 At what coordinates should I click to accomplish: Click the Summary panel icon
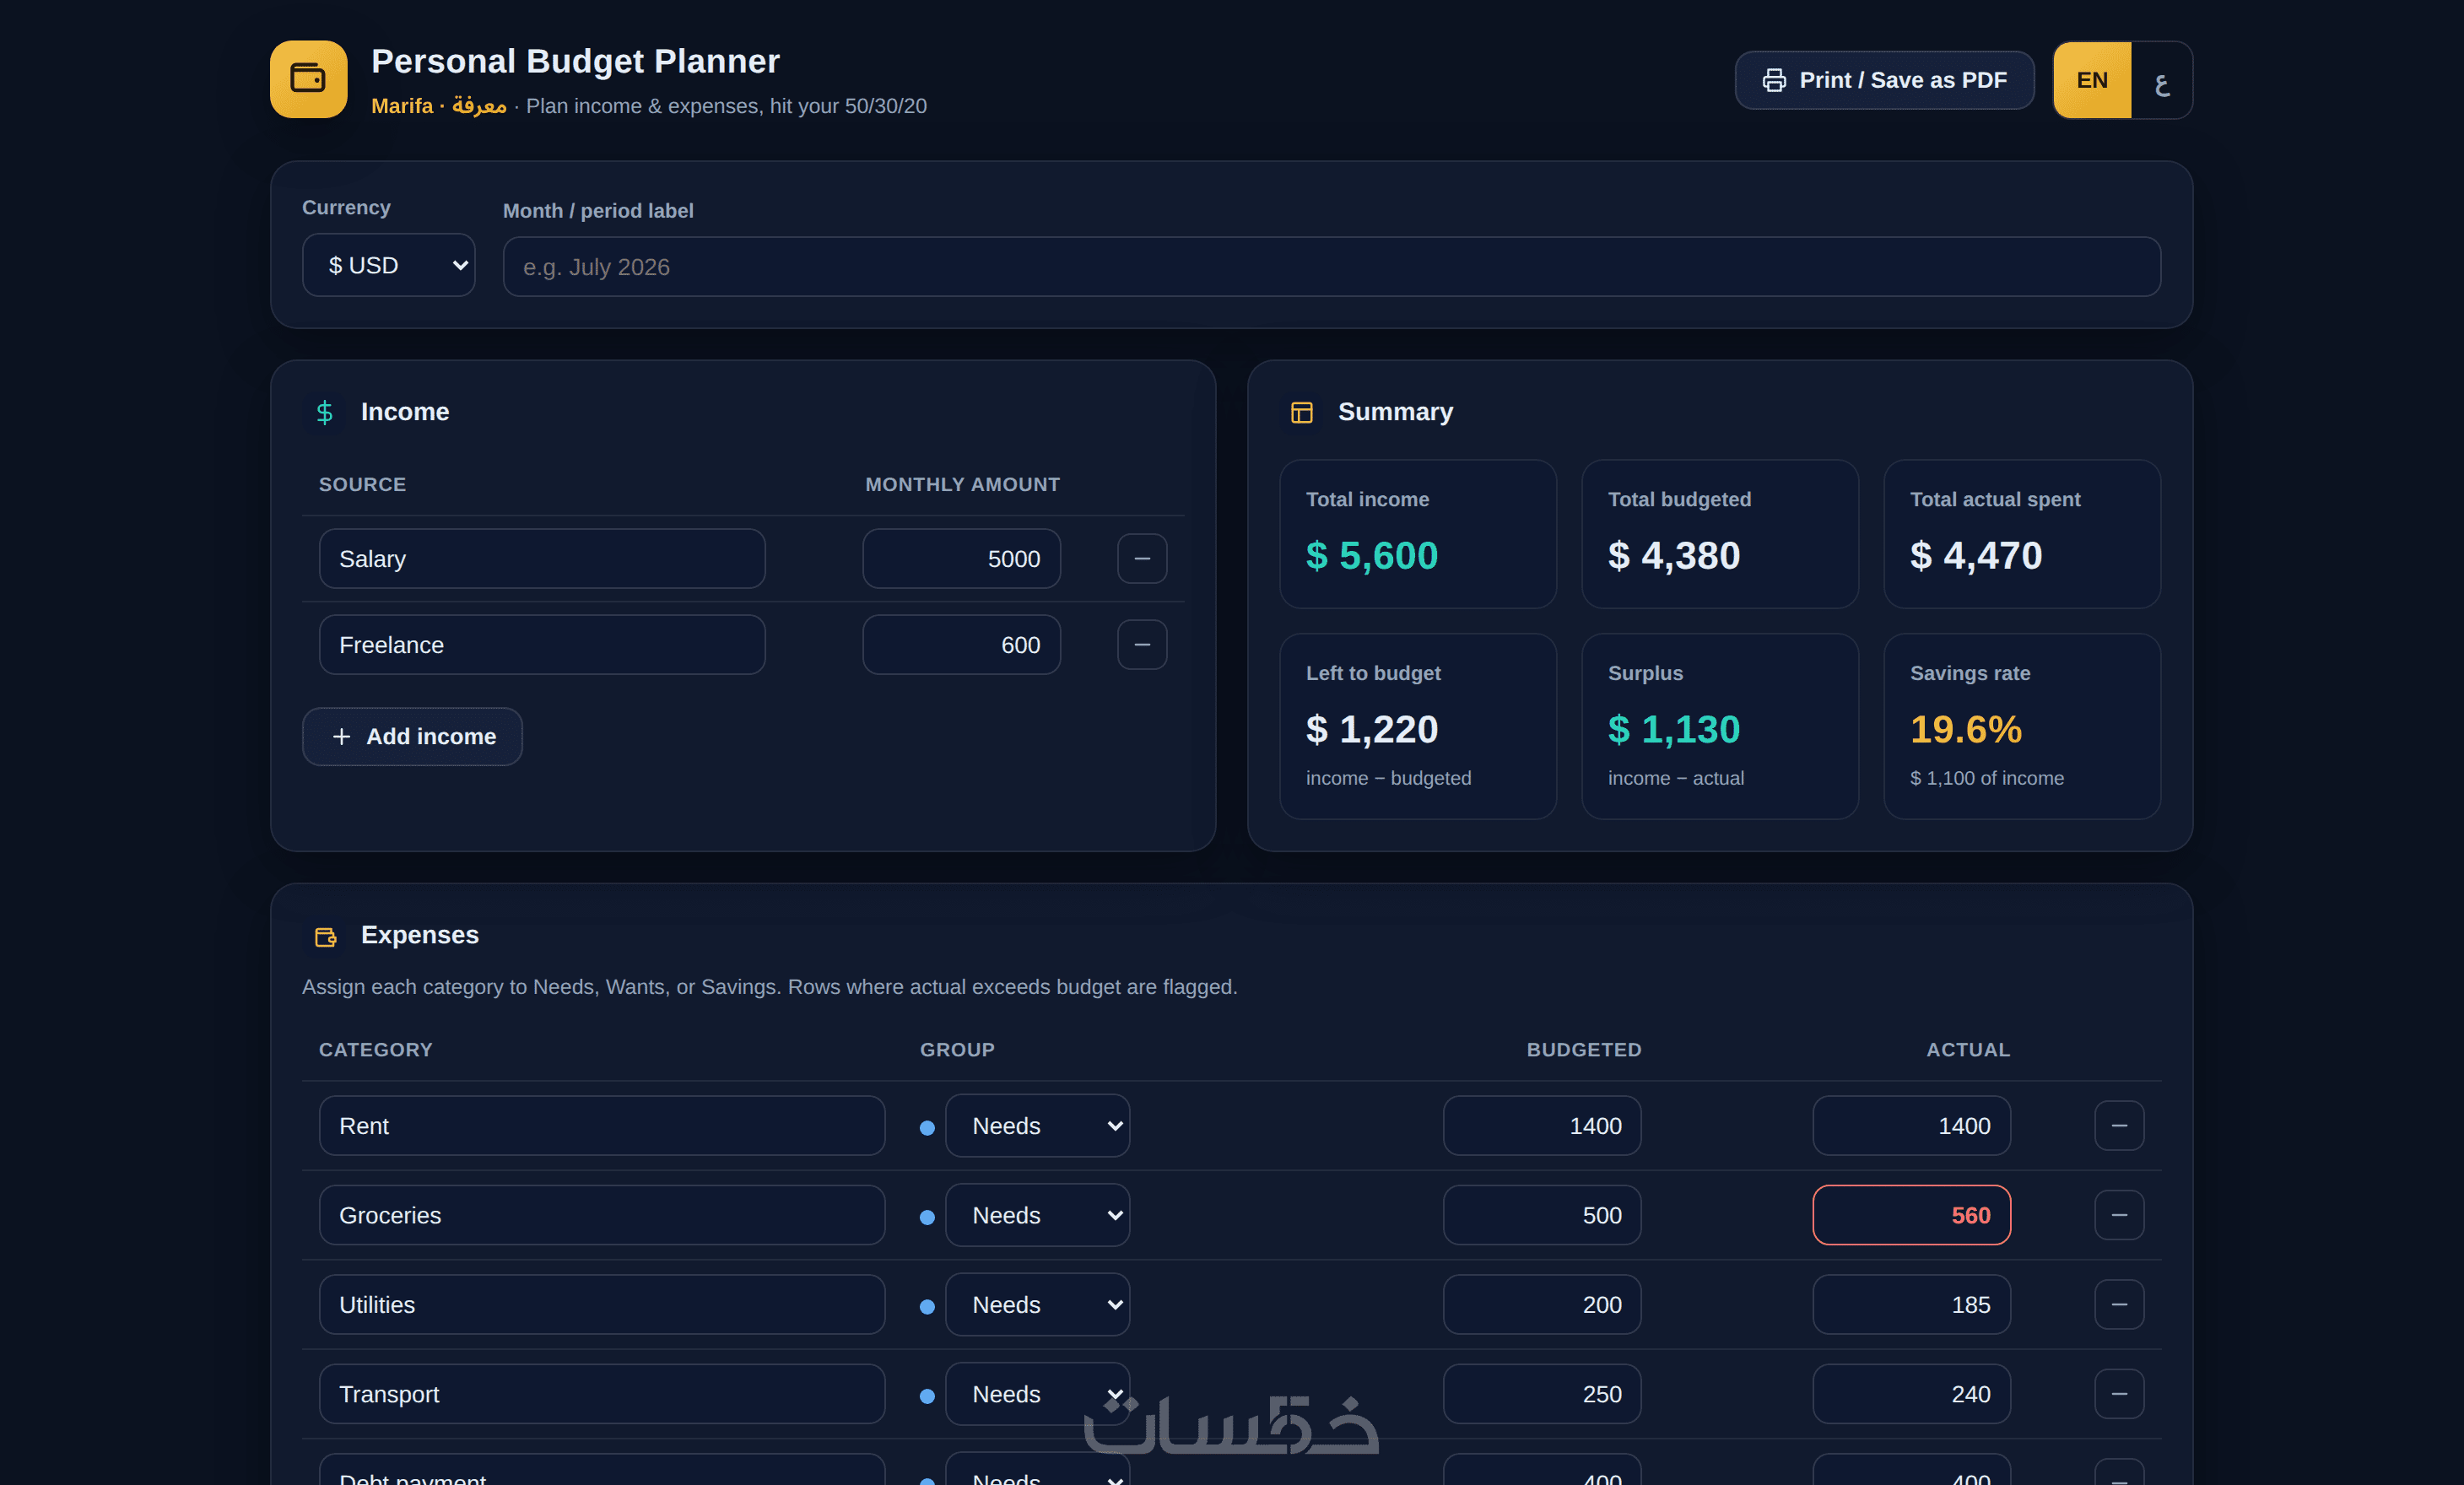tap(1301, 412)
